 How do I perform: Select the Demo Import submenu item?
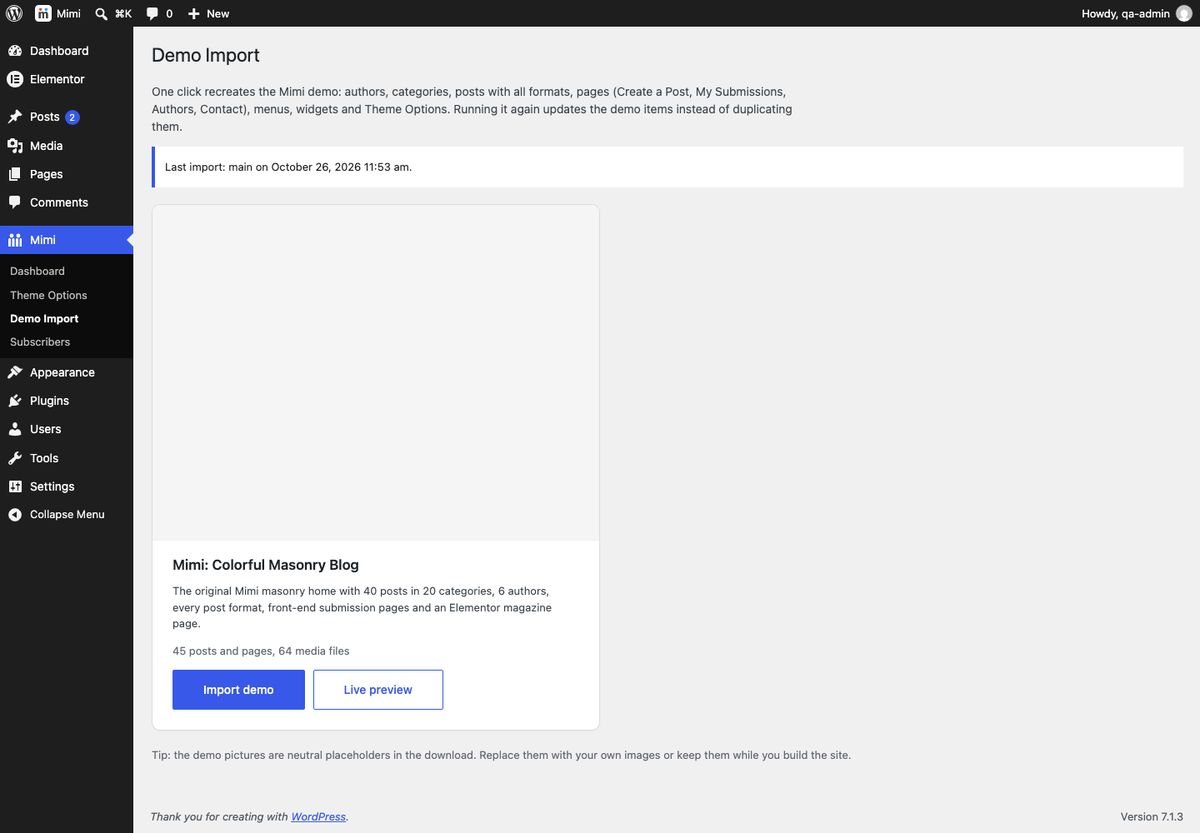tap(44, 318)
